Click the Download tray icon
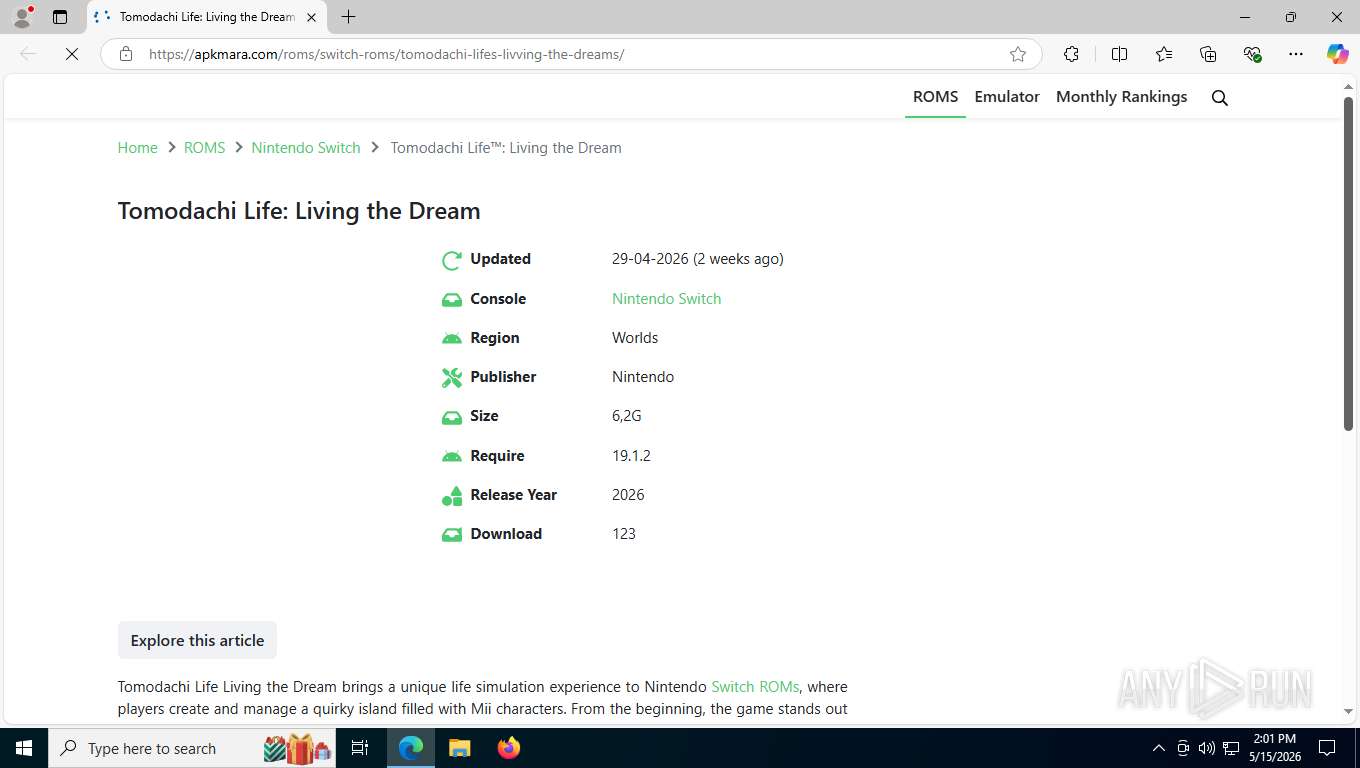The width and height of the screenshot is (1360, 768). coord(452,535)
